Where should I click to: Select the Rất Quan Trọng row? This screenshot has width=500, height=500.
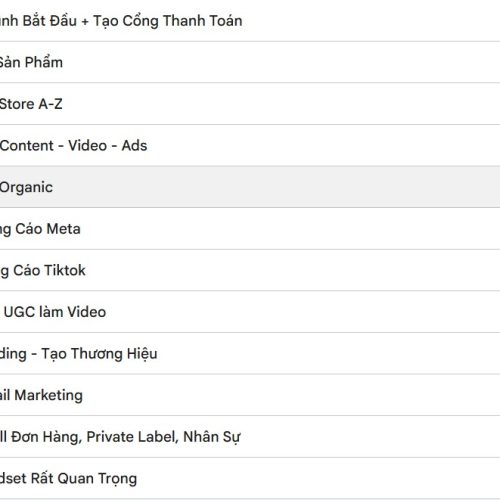pos(250,478)
